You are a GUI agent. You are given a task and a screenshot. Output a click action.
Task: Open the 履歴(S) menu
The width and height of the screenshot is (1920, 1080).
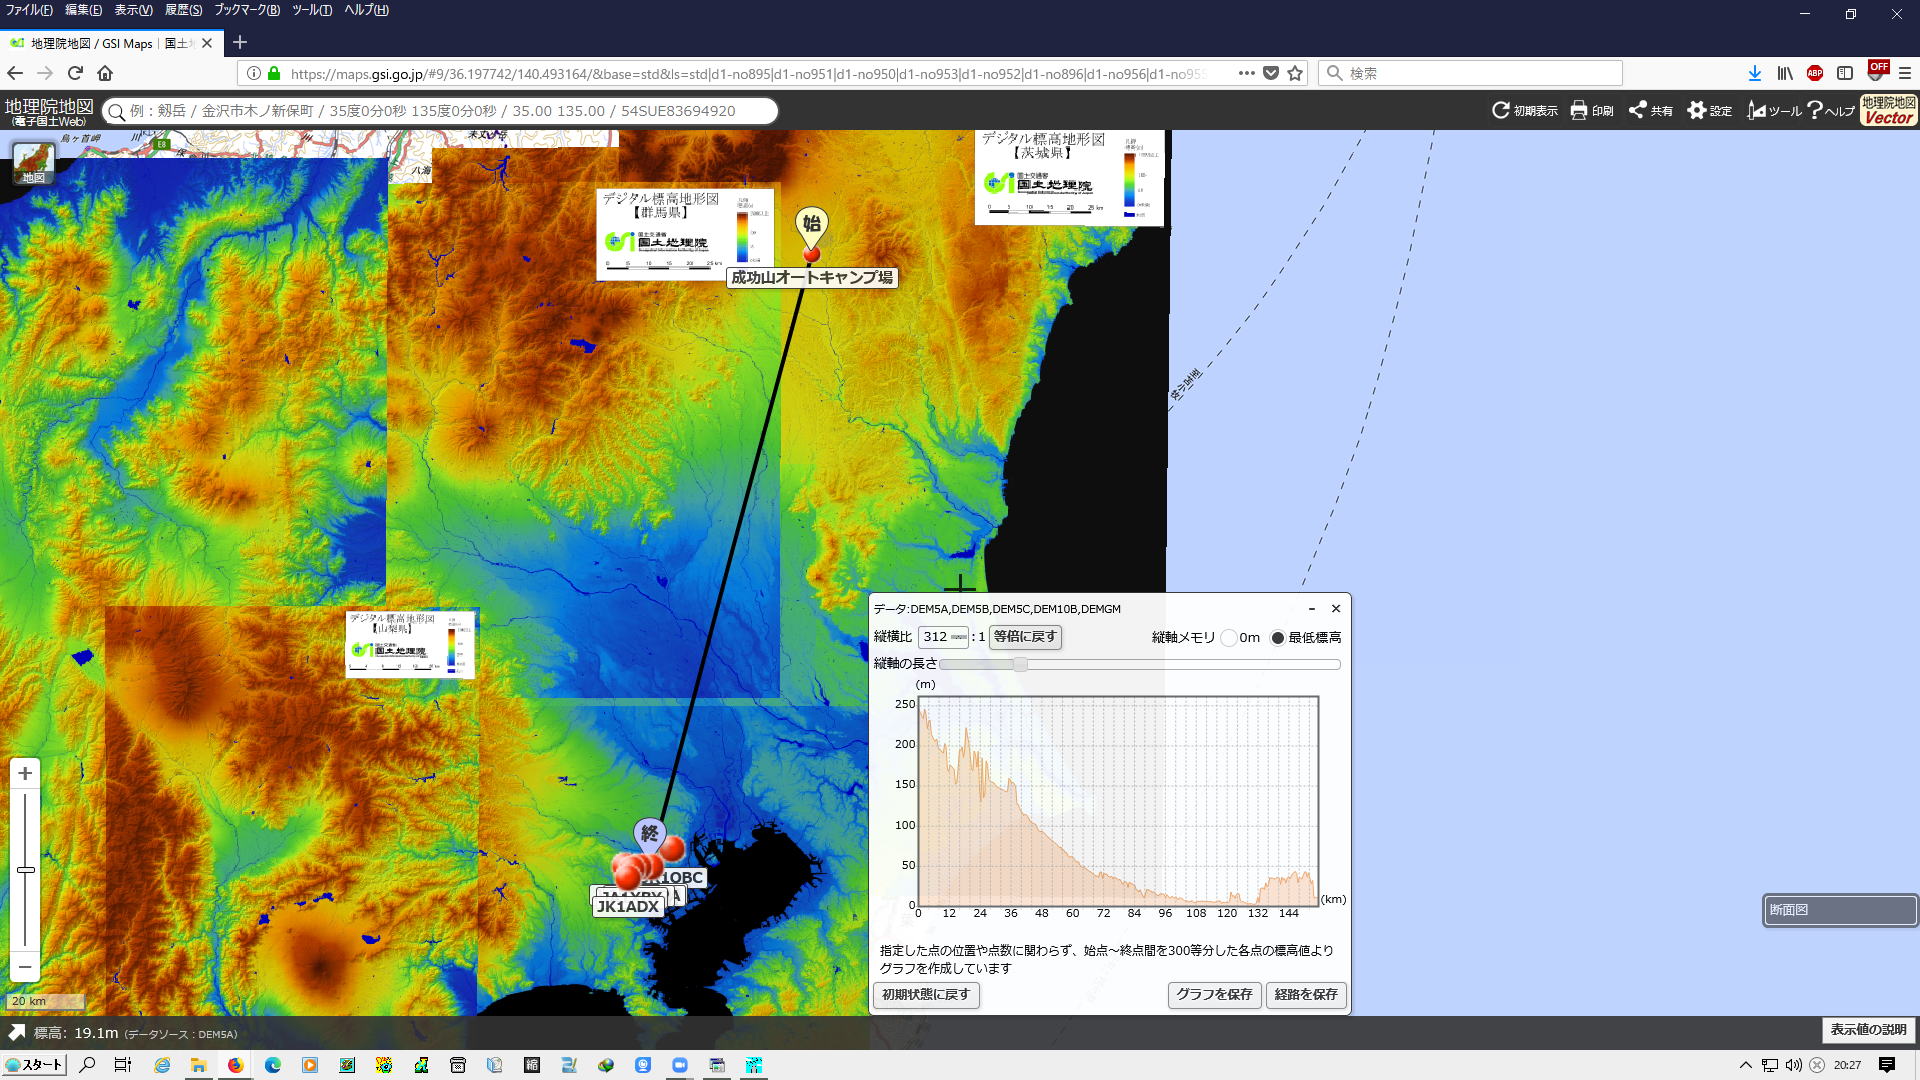click(183, 10)
